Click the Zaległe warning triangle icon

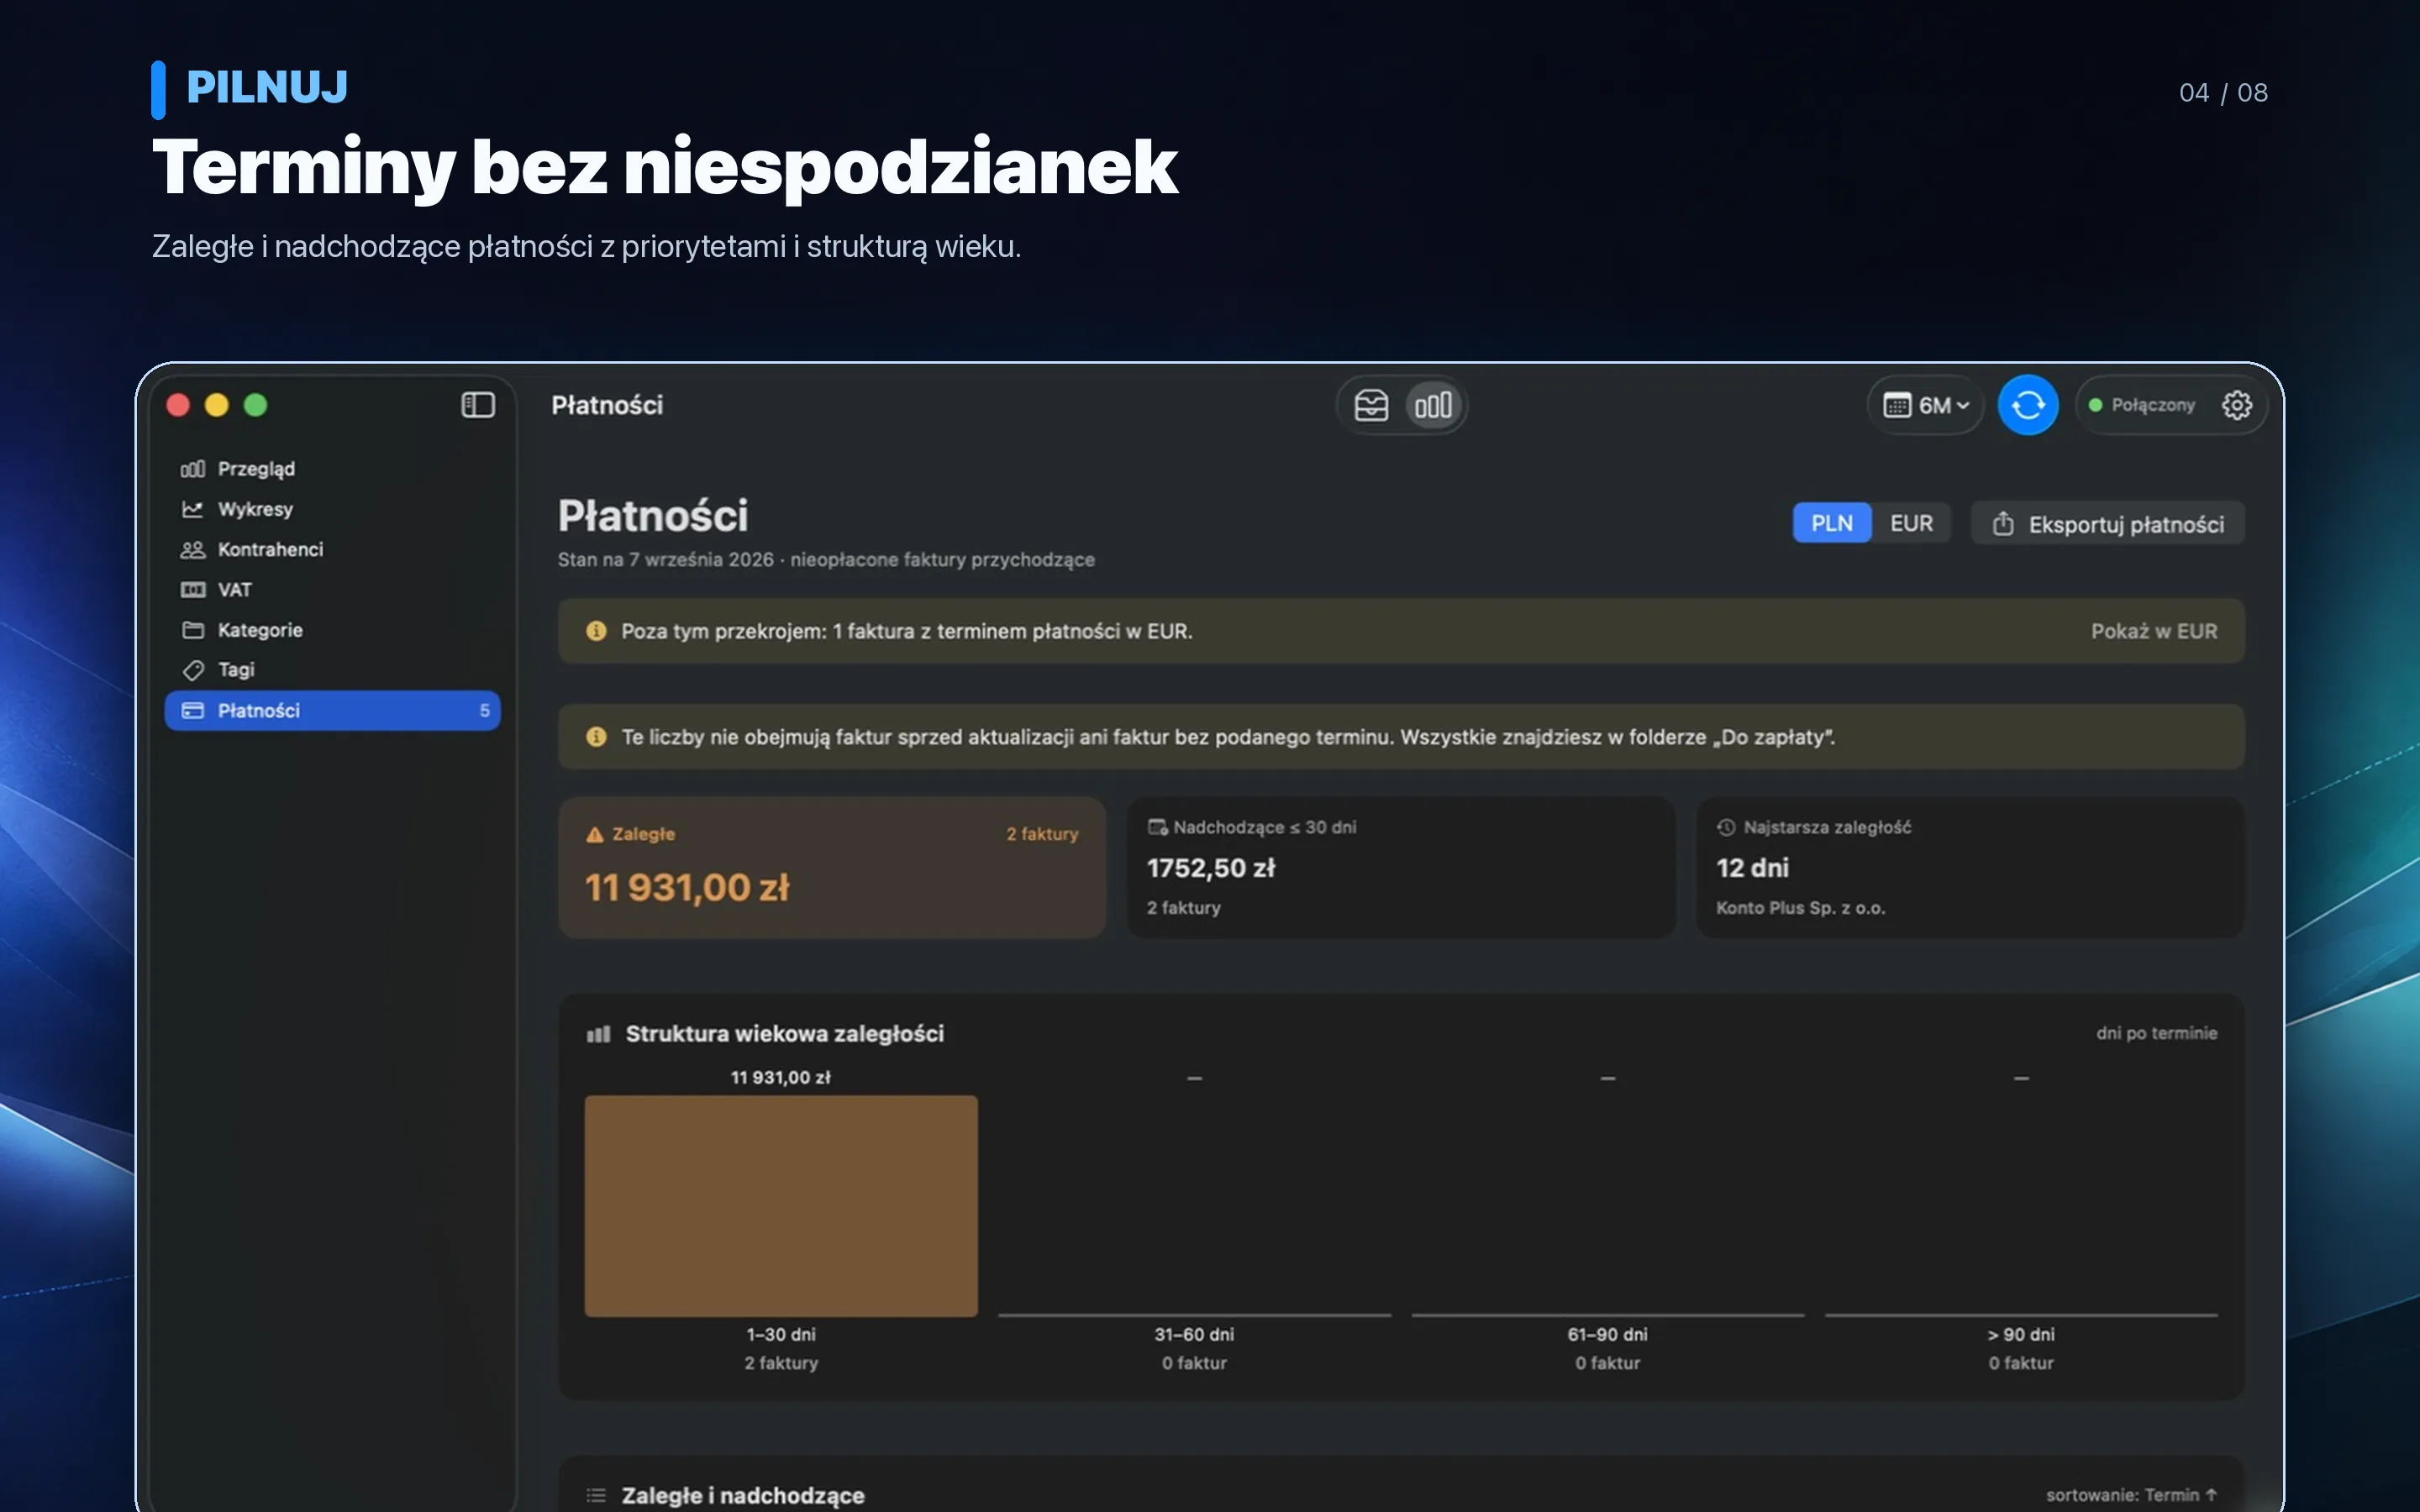(x=595, y=834)
